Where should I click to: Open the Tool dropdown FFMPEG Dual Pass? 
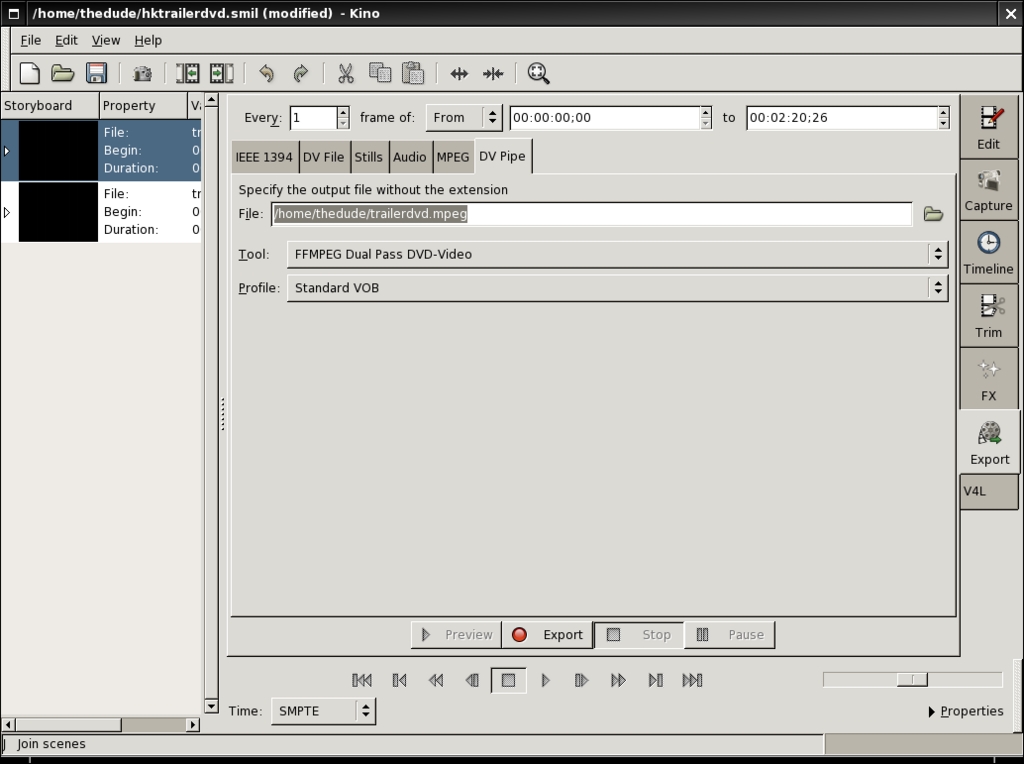(617, 254)
